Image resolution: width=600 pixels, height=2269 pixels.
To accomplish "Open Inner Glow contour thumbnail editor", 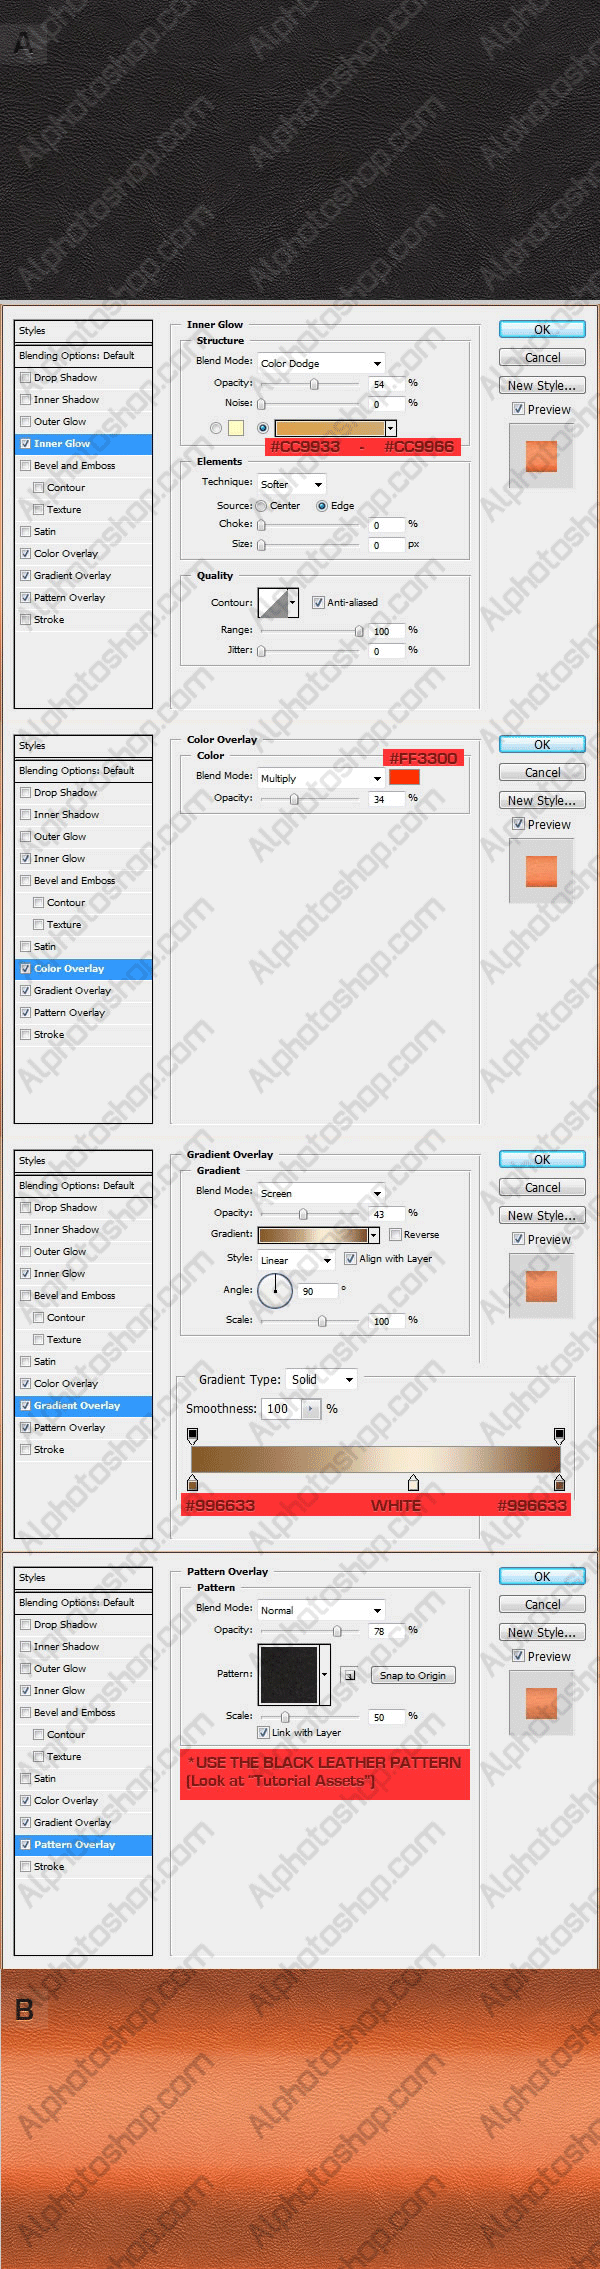I will coord(273,603).
